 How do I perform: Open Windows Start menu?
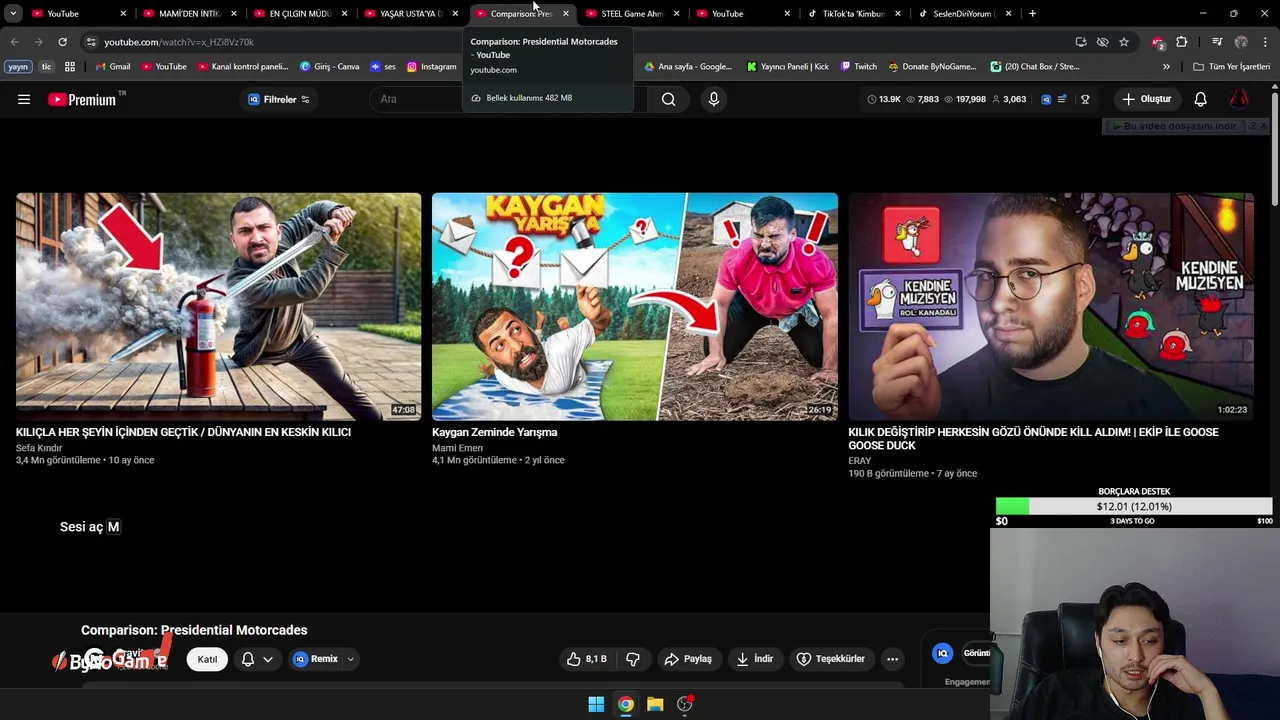[x=596, y=704]
